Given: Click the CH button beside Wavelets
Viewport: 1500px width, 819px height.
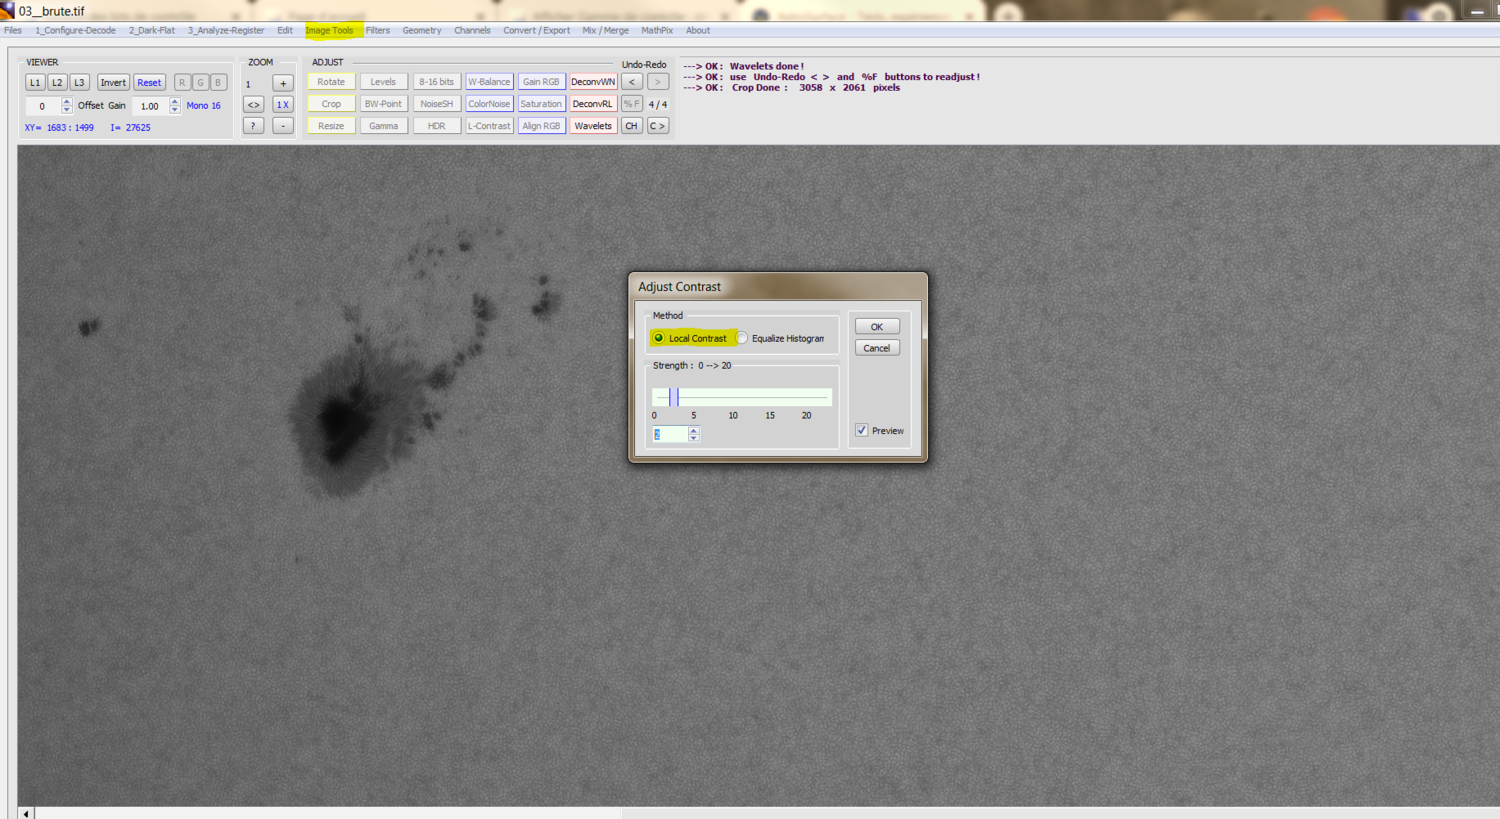Looking at the screenshot, I should 632,126.
